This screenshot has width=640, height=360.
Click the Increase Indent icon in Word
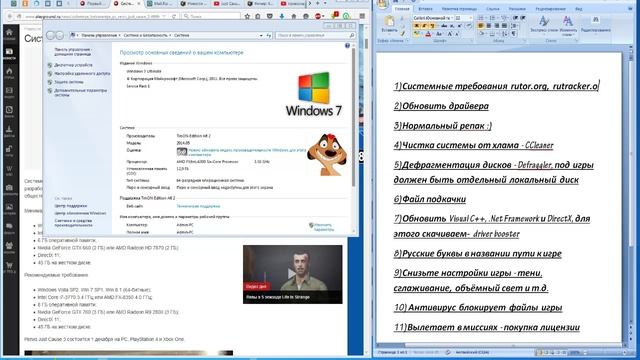click(523, 18)
